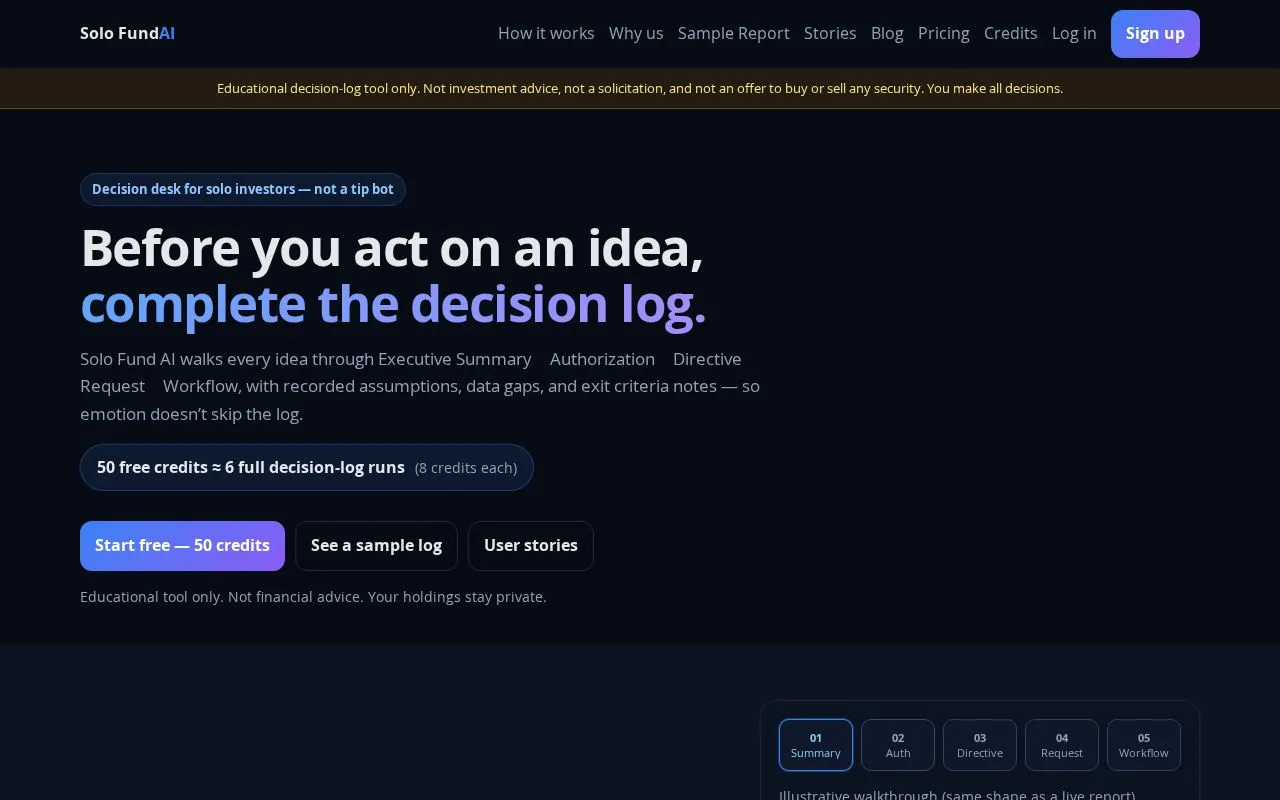Click the 50 free credits info pill

307,467
